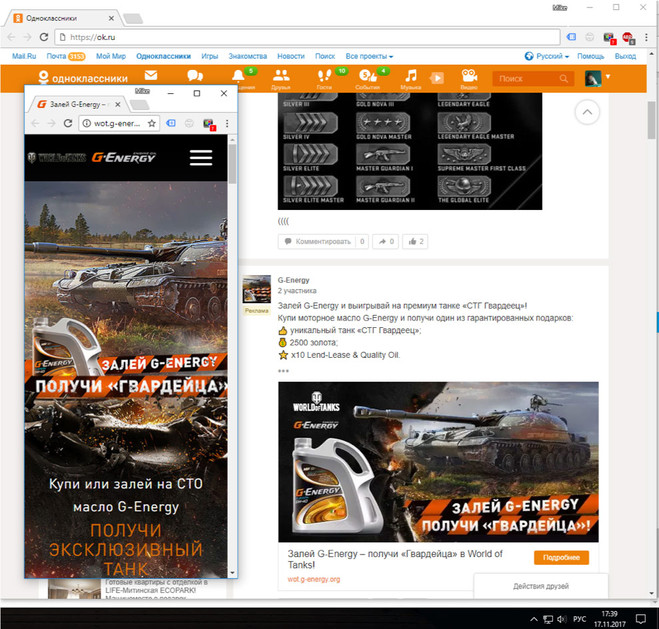Open Знакомства in top bar
Viewport: 659px width, 629px height.
248,56
